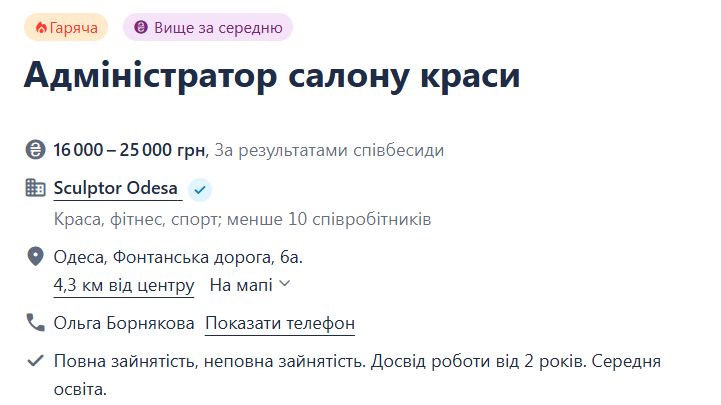Click the company building icon

[x=35, y=188]
